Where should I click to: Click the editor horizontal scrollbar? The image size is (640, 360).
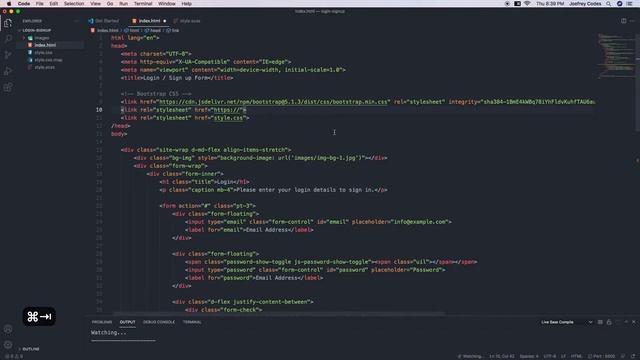(x=279, y=313)
